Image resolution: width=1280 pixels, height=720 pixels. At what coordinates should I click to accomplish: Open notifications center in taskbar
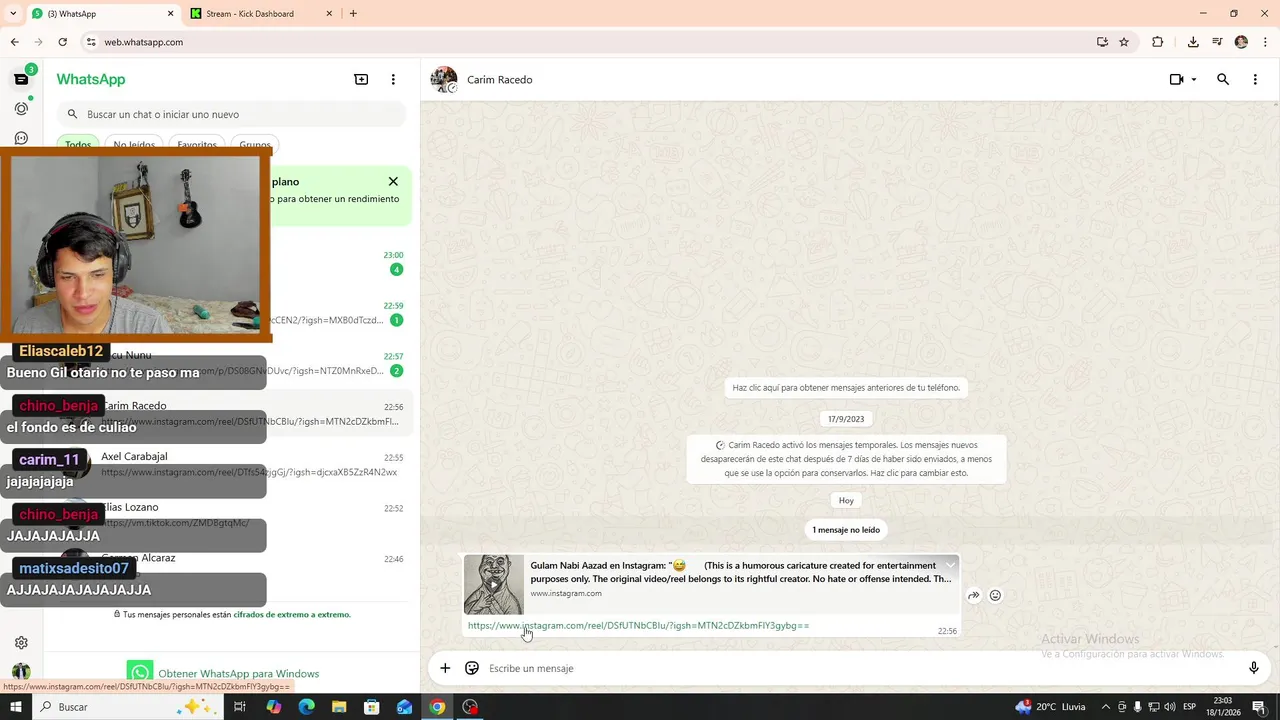click(1259, 707)
